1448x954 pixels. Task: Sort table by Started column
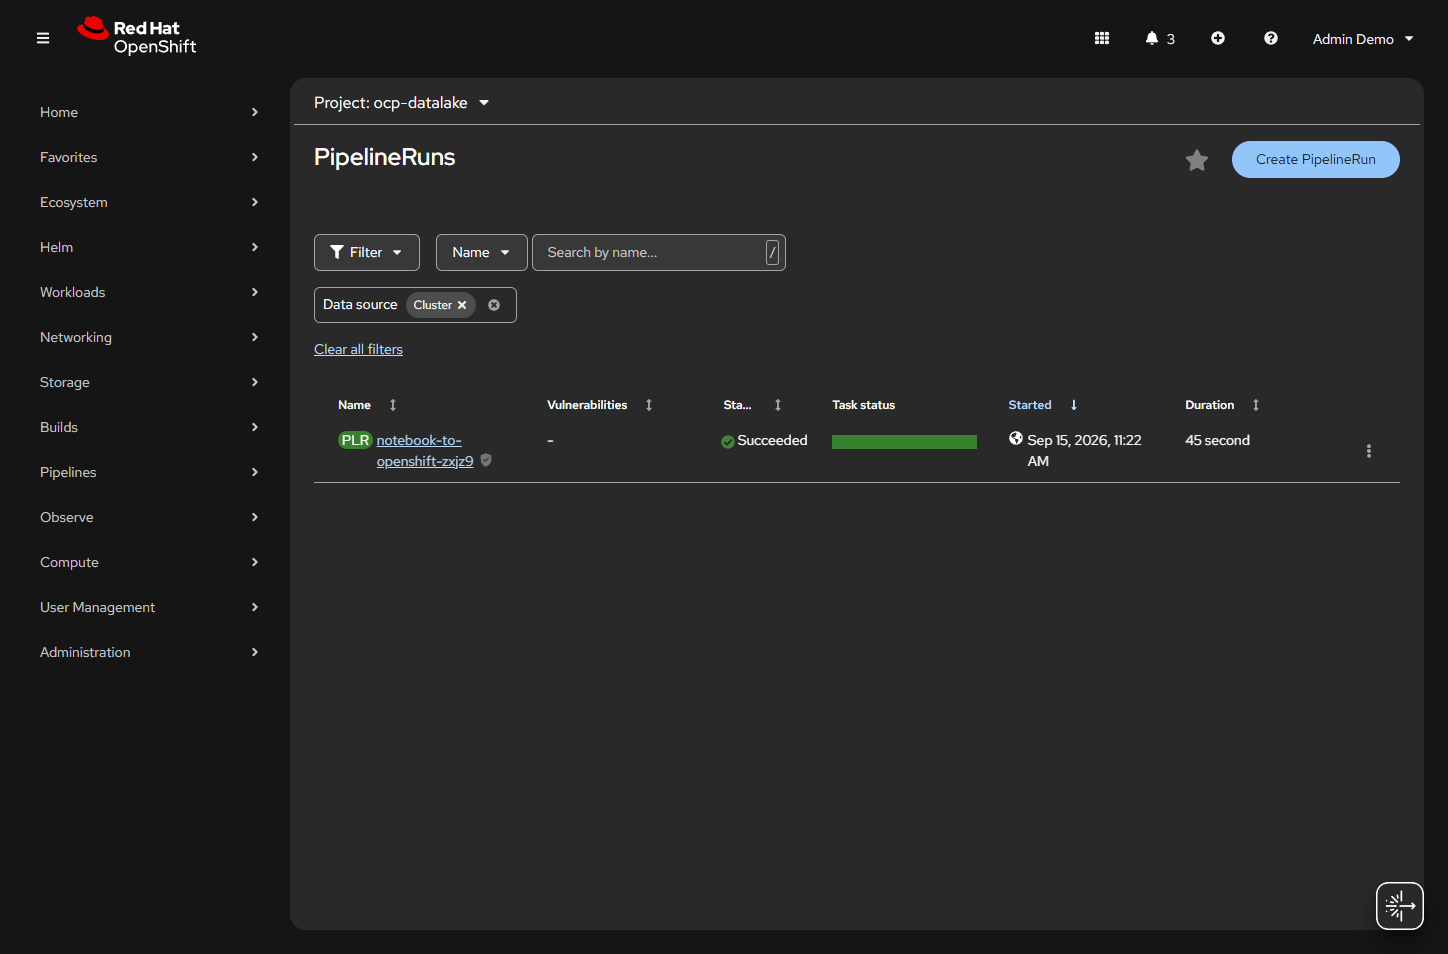pos(1043,405)
